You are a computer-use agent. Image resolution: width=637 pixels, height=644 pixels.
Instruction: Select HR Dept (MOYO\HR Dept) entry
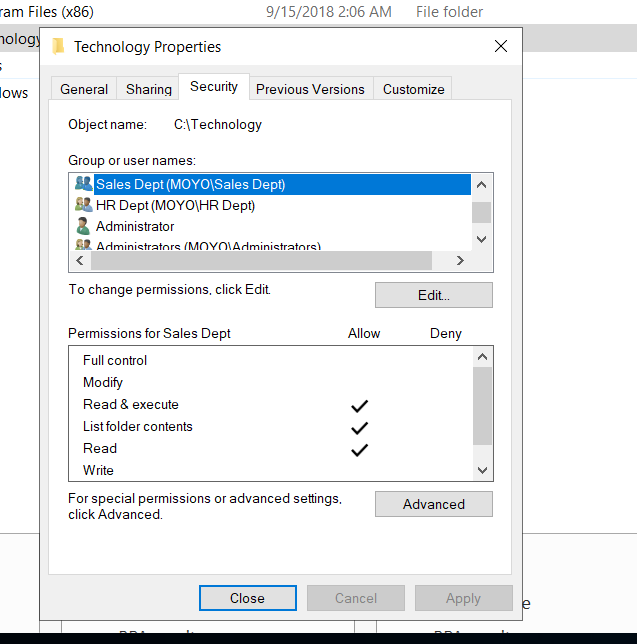tap(175, 205)
